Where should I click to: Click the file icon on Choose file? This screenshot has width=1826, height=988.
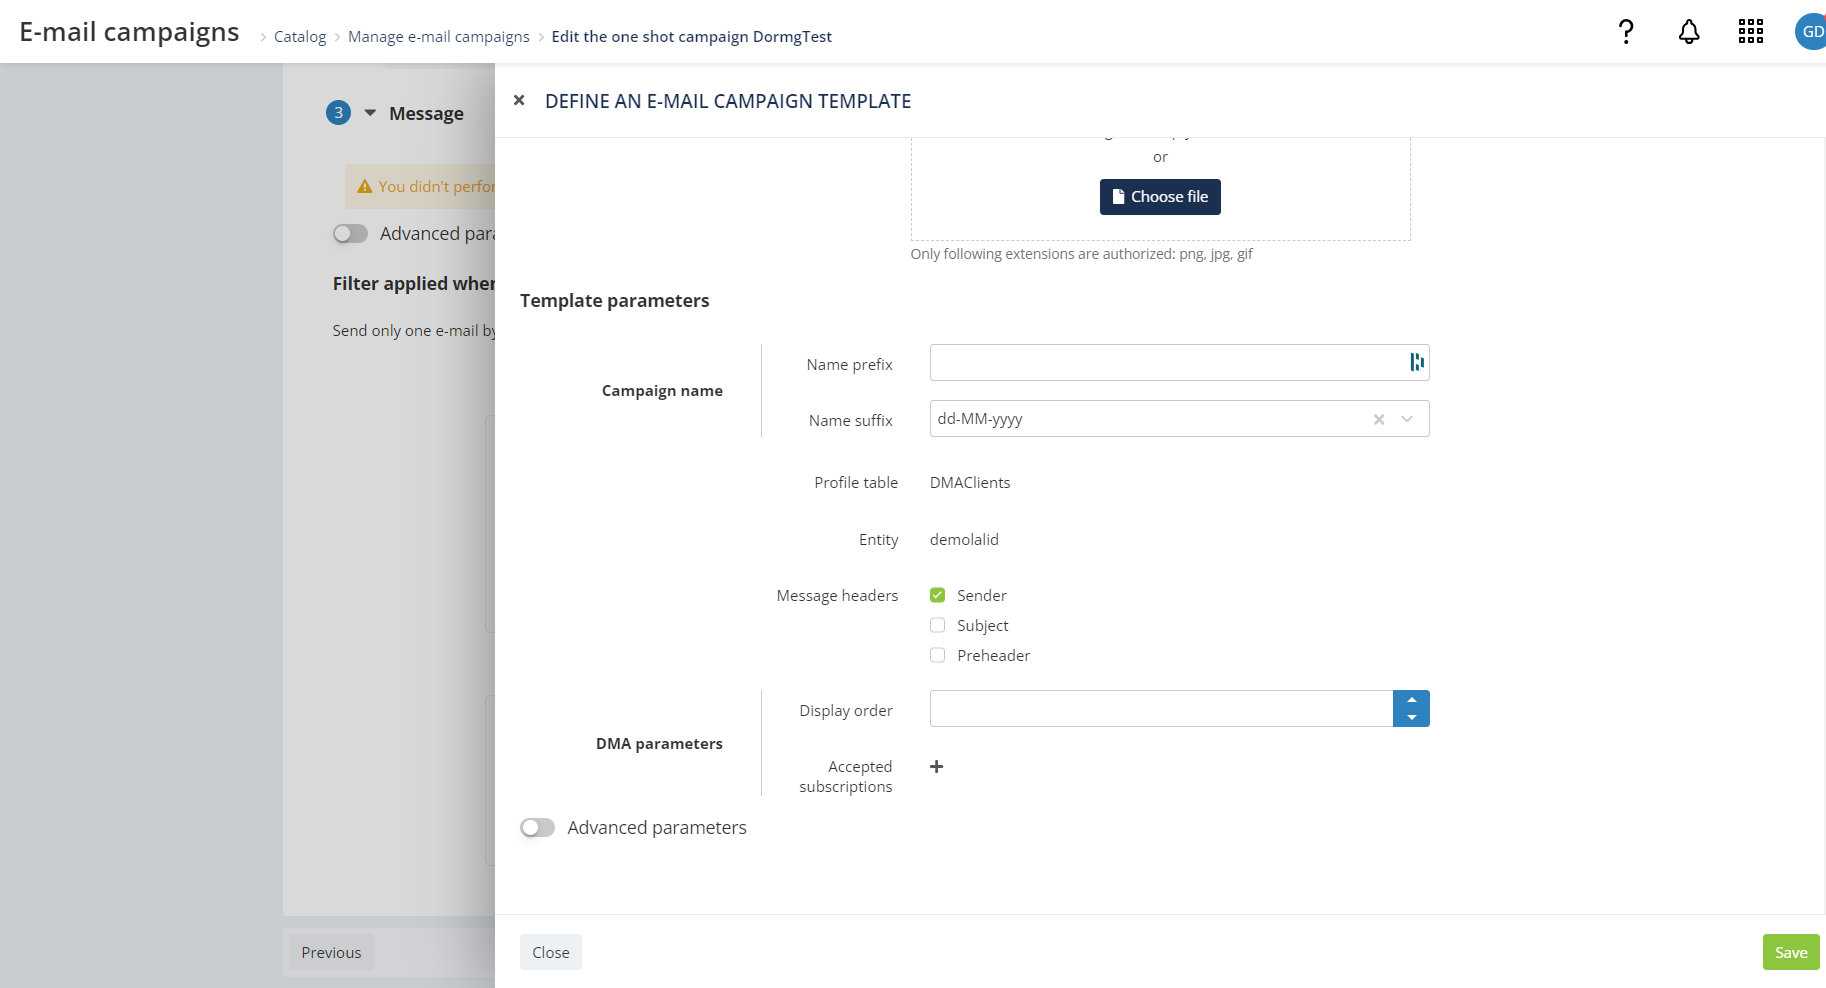pyautogui.click(x=1118, y=197)
